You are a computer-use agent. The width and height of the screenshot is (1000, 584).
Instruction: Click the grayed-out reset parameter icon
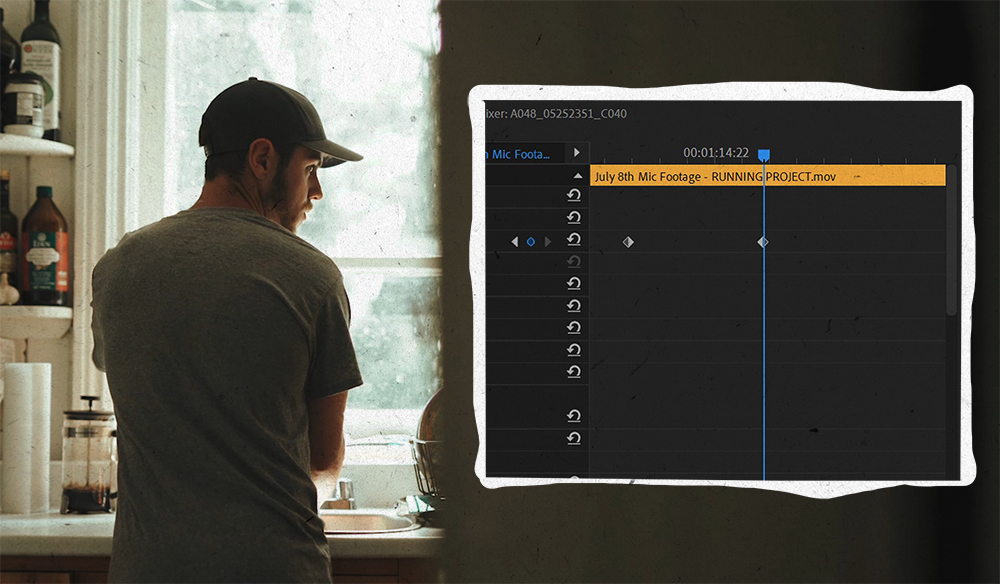[573, 259]
